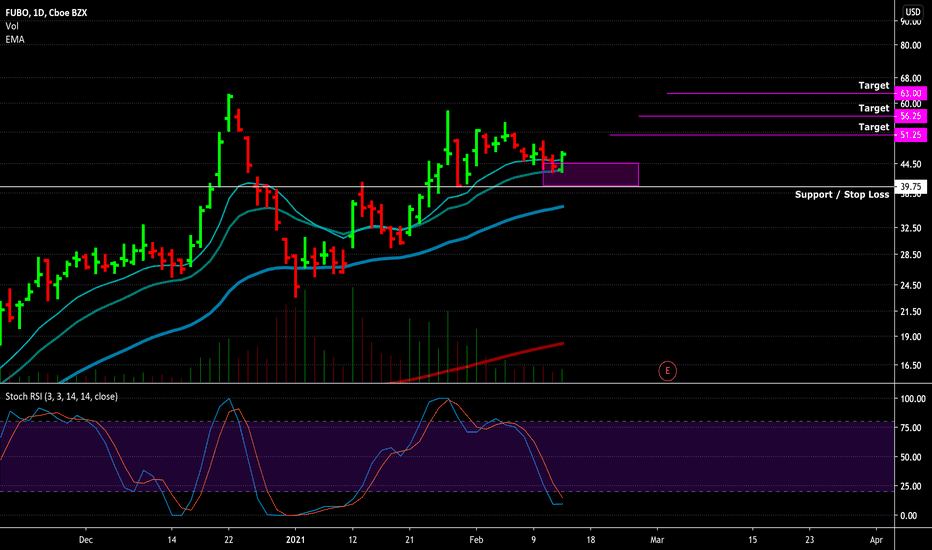Image resolution: width=932 pixels, height=550 pixels.
Task: Click the 25.00 Stoch RSI axis label
Action: pyautogui.click(x=911, y=486)
